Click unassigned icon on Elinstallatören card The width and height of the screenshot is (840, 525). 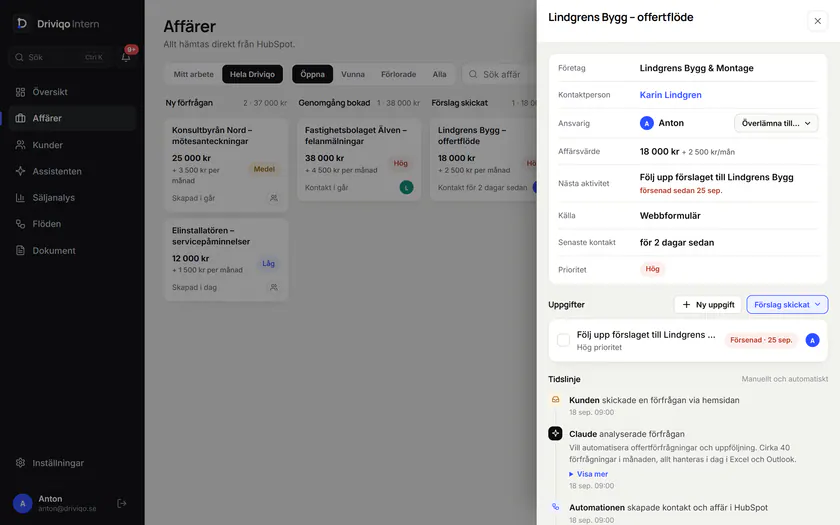point(274,288)
